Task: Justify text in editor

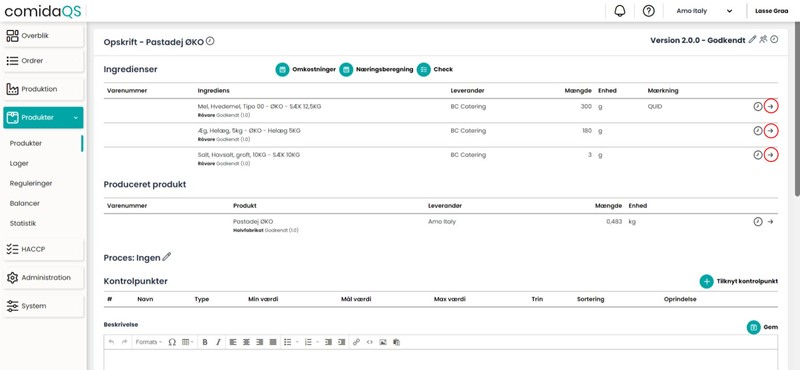Action: 273,342
